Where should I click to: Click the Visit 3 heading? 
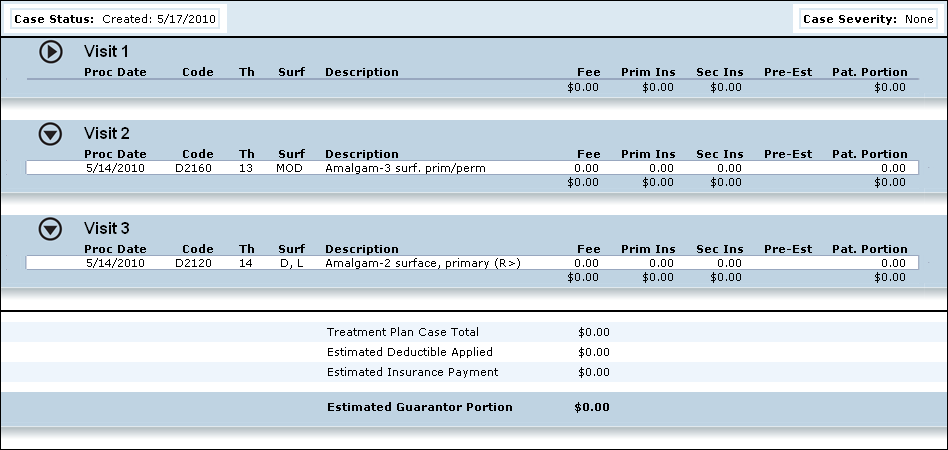107,228
